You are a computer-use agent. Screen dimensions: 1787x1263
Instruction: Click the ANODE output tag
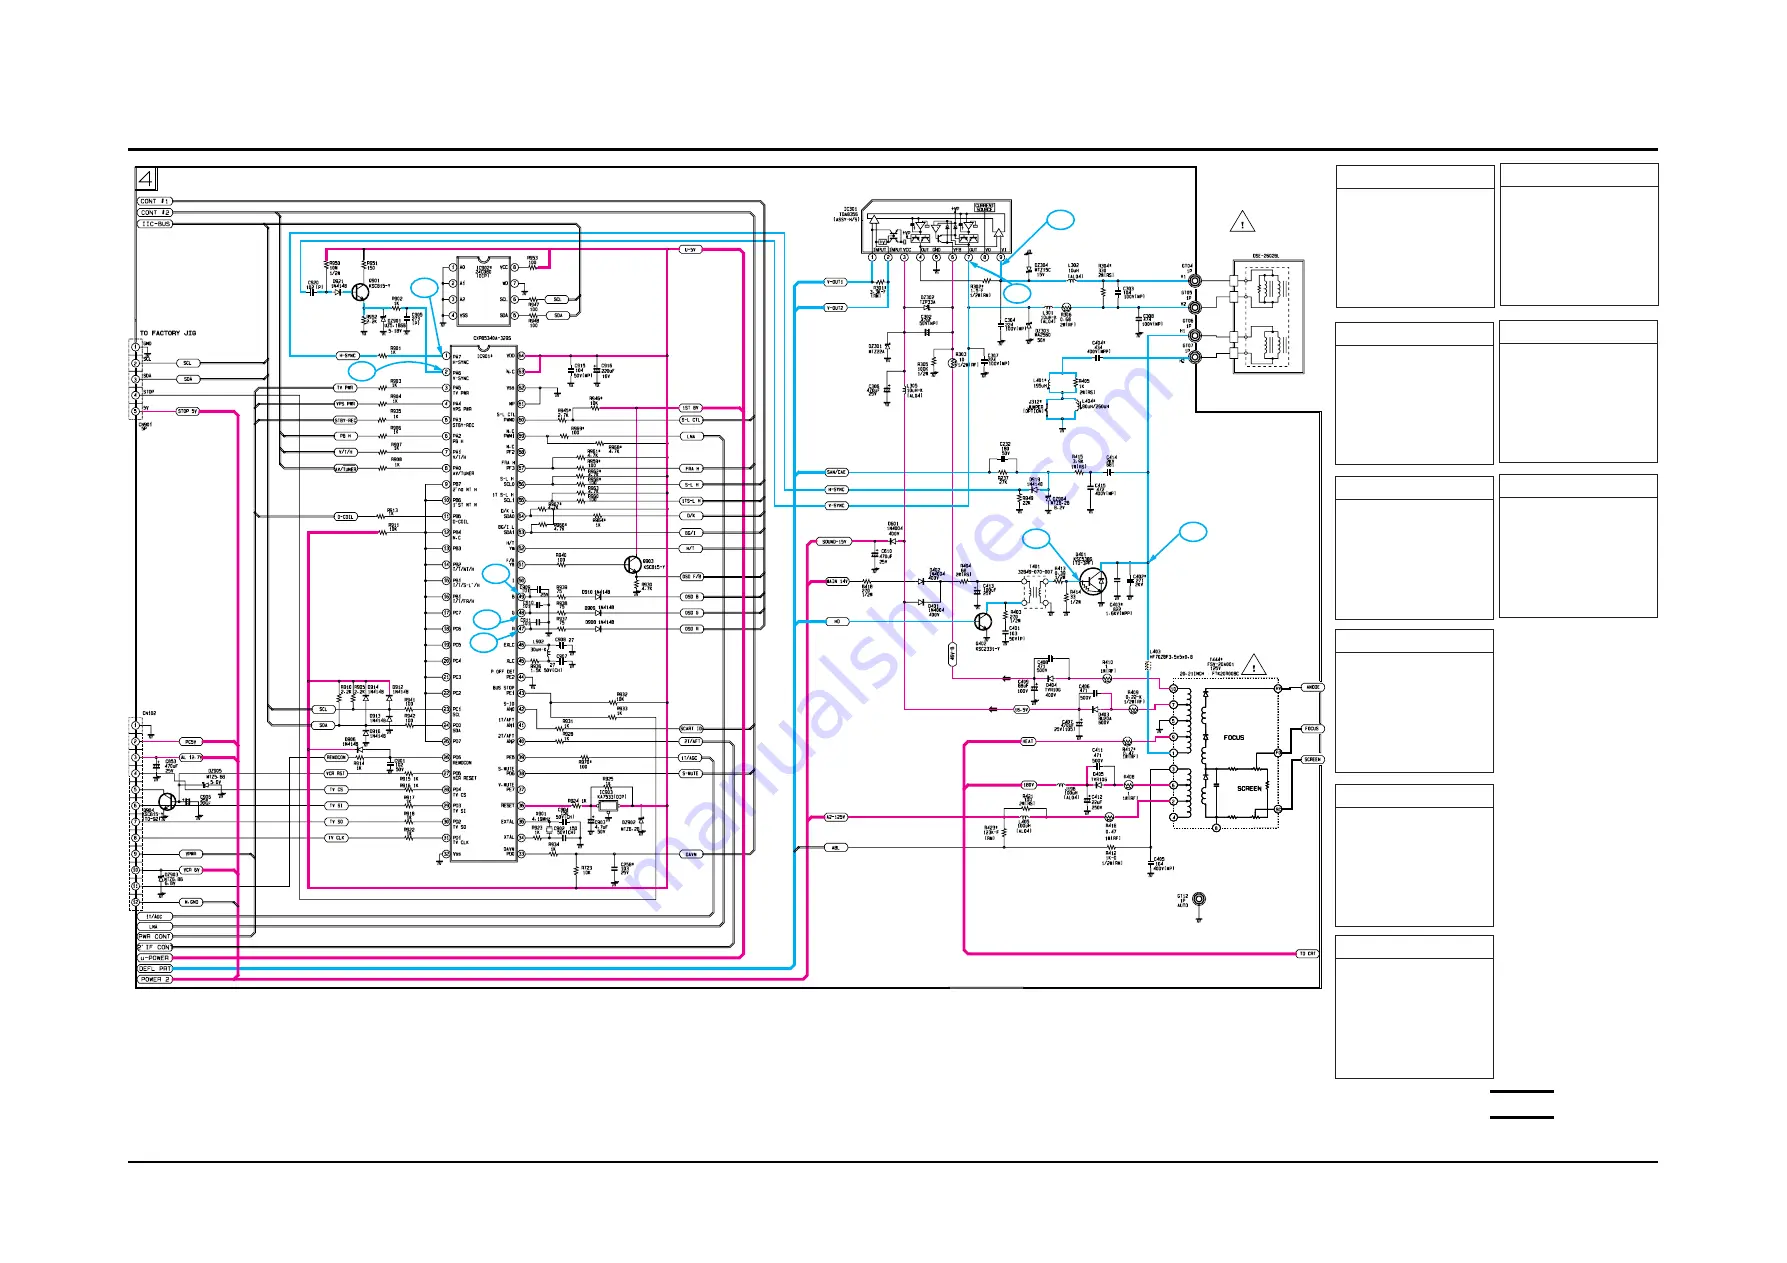[x=1313, y=687]
